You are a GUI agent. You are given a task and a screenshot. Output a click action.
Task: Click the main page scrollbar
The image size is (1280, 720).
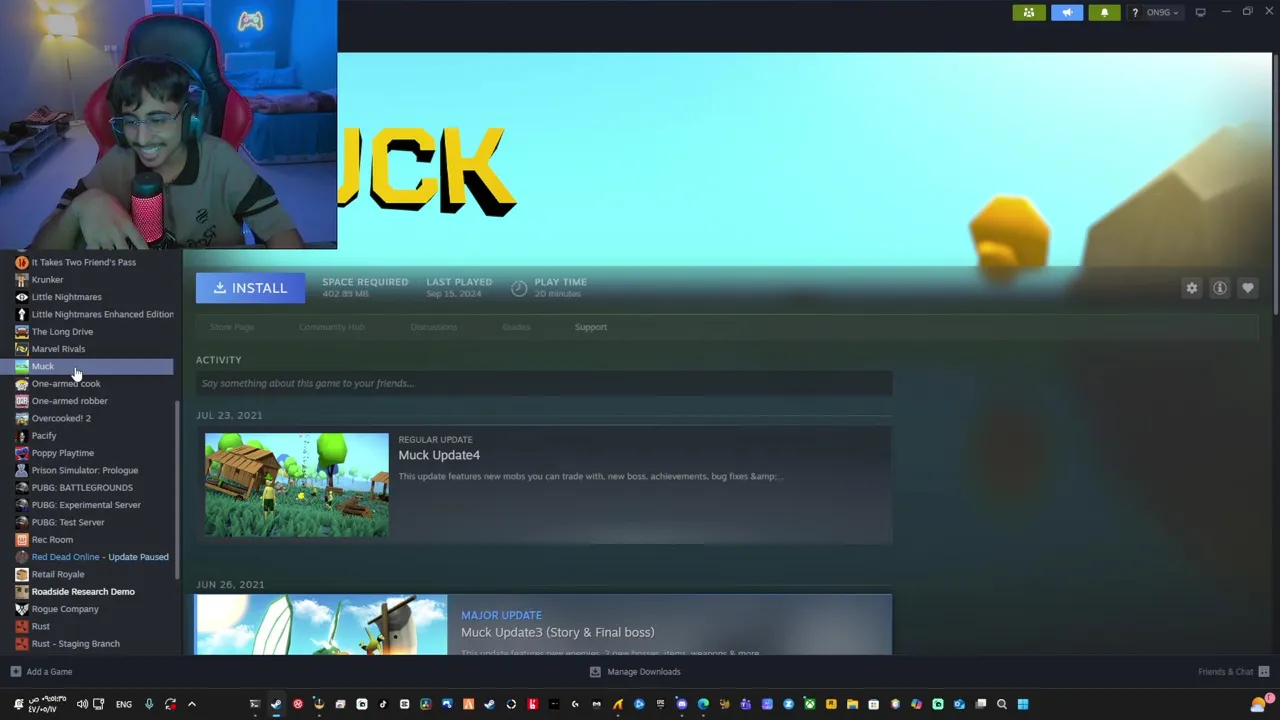[x=1275, y=185]
